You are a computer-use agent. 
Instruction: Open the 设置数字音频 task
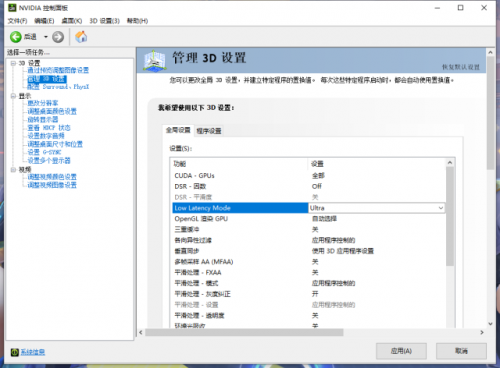click(46, 136)
